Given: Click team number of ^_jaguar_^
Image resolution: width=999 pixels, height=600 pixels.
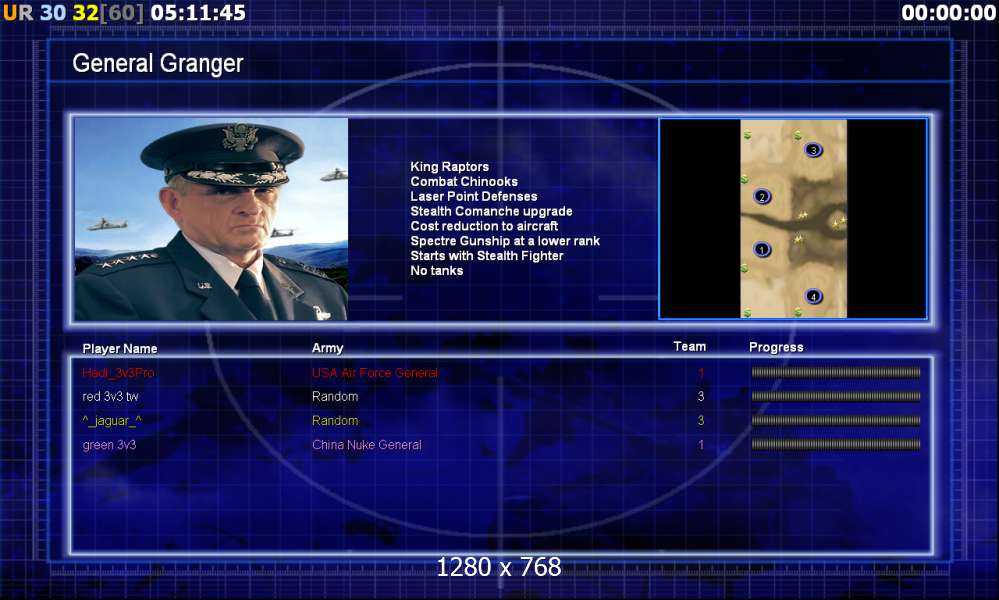Looking at the screenshot, I should [701, 420].
